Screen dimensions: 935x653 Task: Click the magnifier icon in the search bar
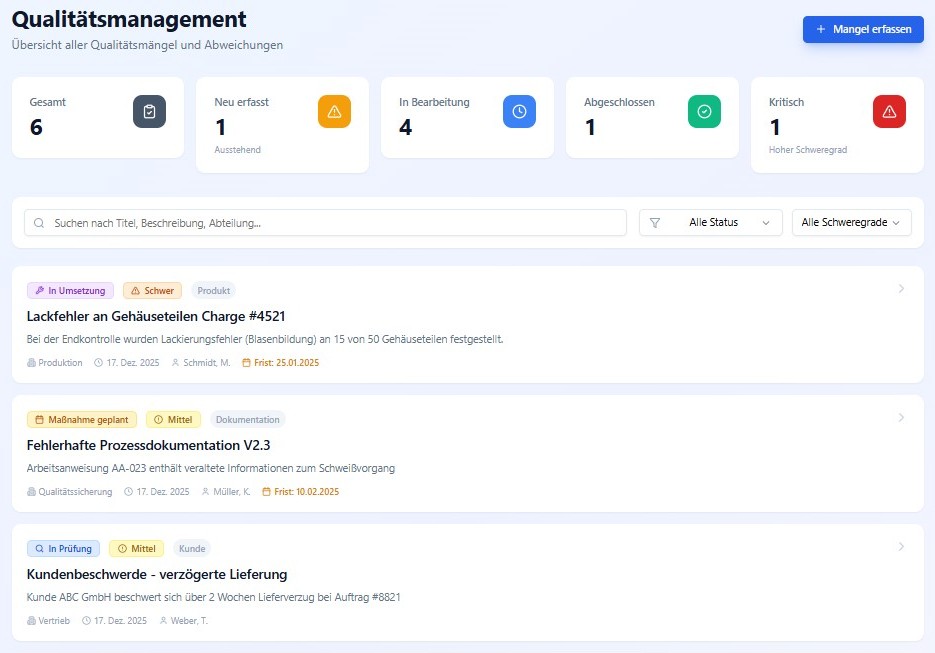(x=39, y=223)
